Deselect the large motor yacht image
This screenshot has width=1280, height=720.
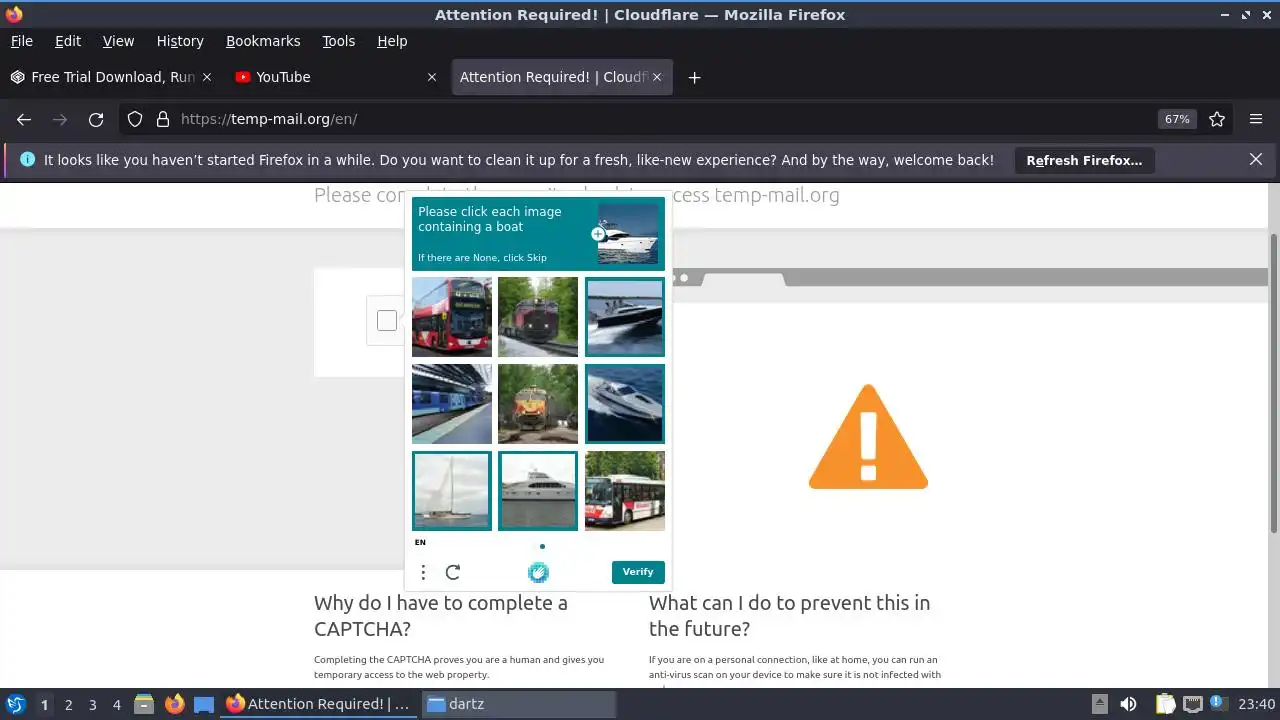coord(538,491)
